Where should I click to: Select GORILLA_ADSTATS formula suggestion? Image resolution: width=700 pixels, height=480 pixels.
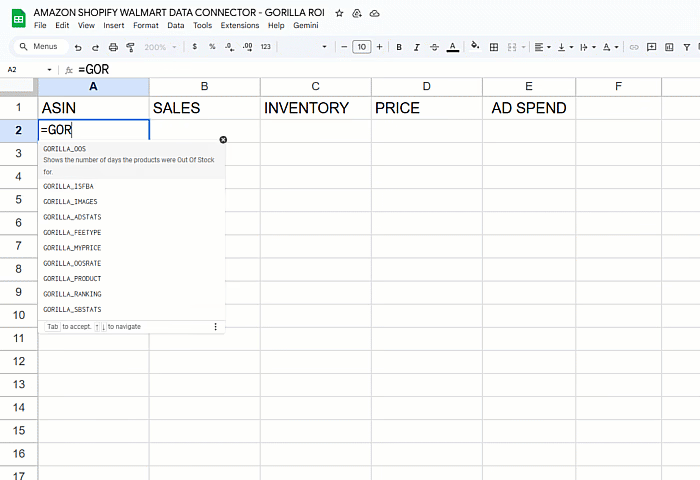pos(132,217)
